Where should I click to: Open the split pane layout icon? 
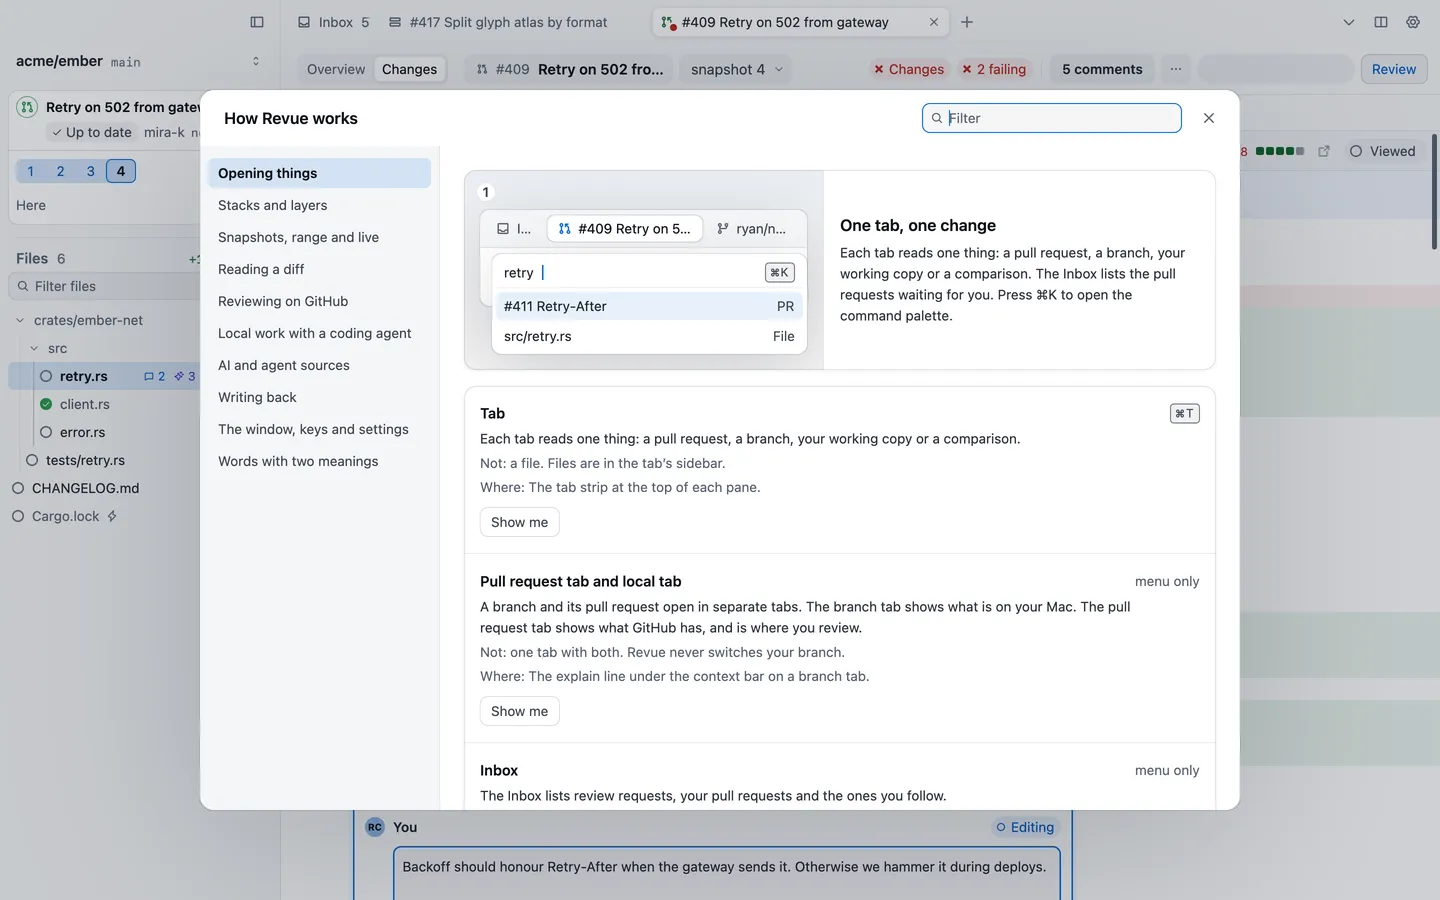pyautogui.click(x=1381, y=22)
